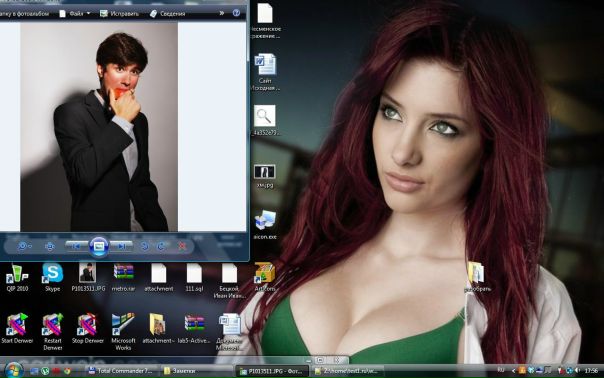Select the metro.rar archive icon

[123, 277]
